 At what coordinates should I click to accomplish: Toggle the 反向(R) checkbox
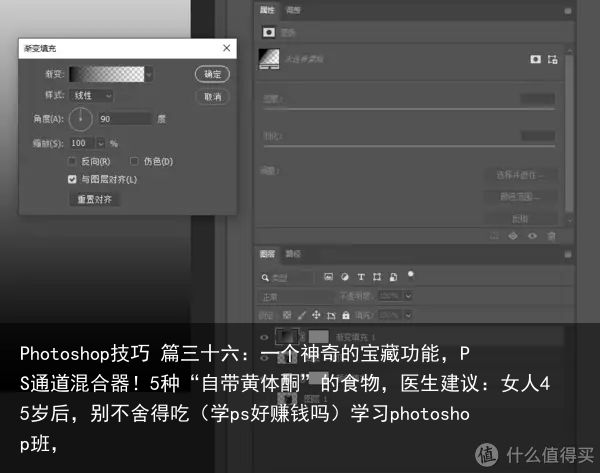click(x=72, y=161)
